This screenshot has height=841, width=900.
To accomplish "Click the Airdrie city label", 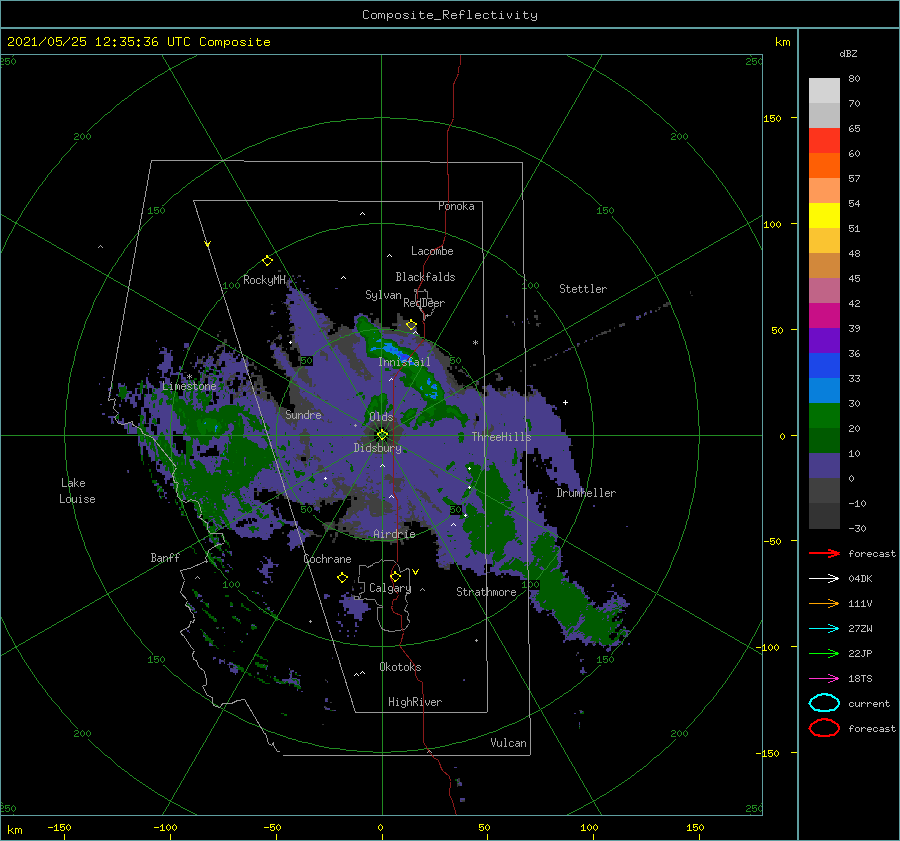I will (394, 534).
